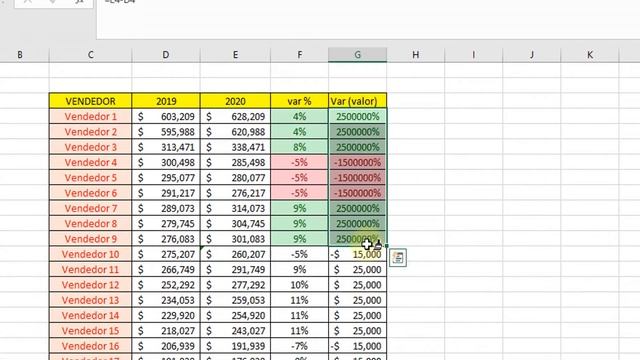Select the Vendedor 7 cell

[x=90, y=208]
